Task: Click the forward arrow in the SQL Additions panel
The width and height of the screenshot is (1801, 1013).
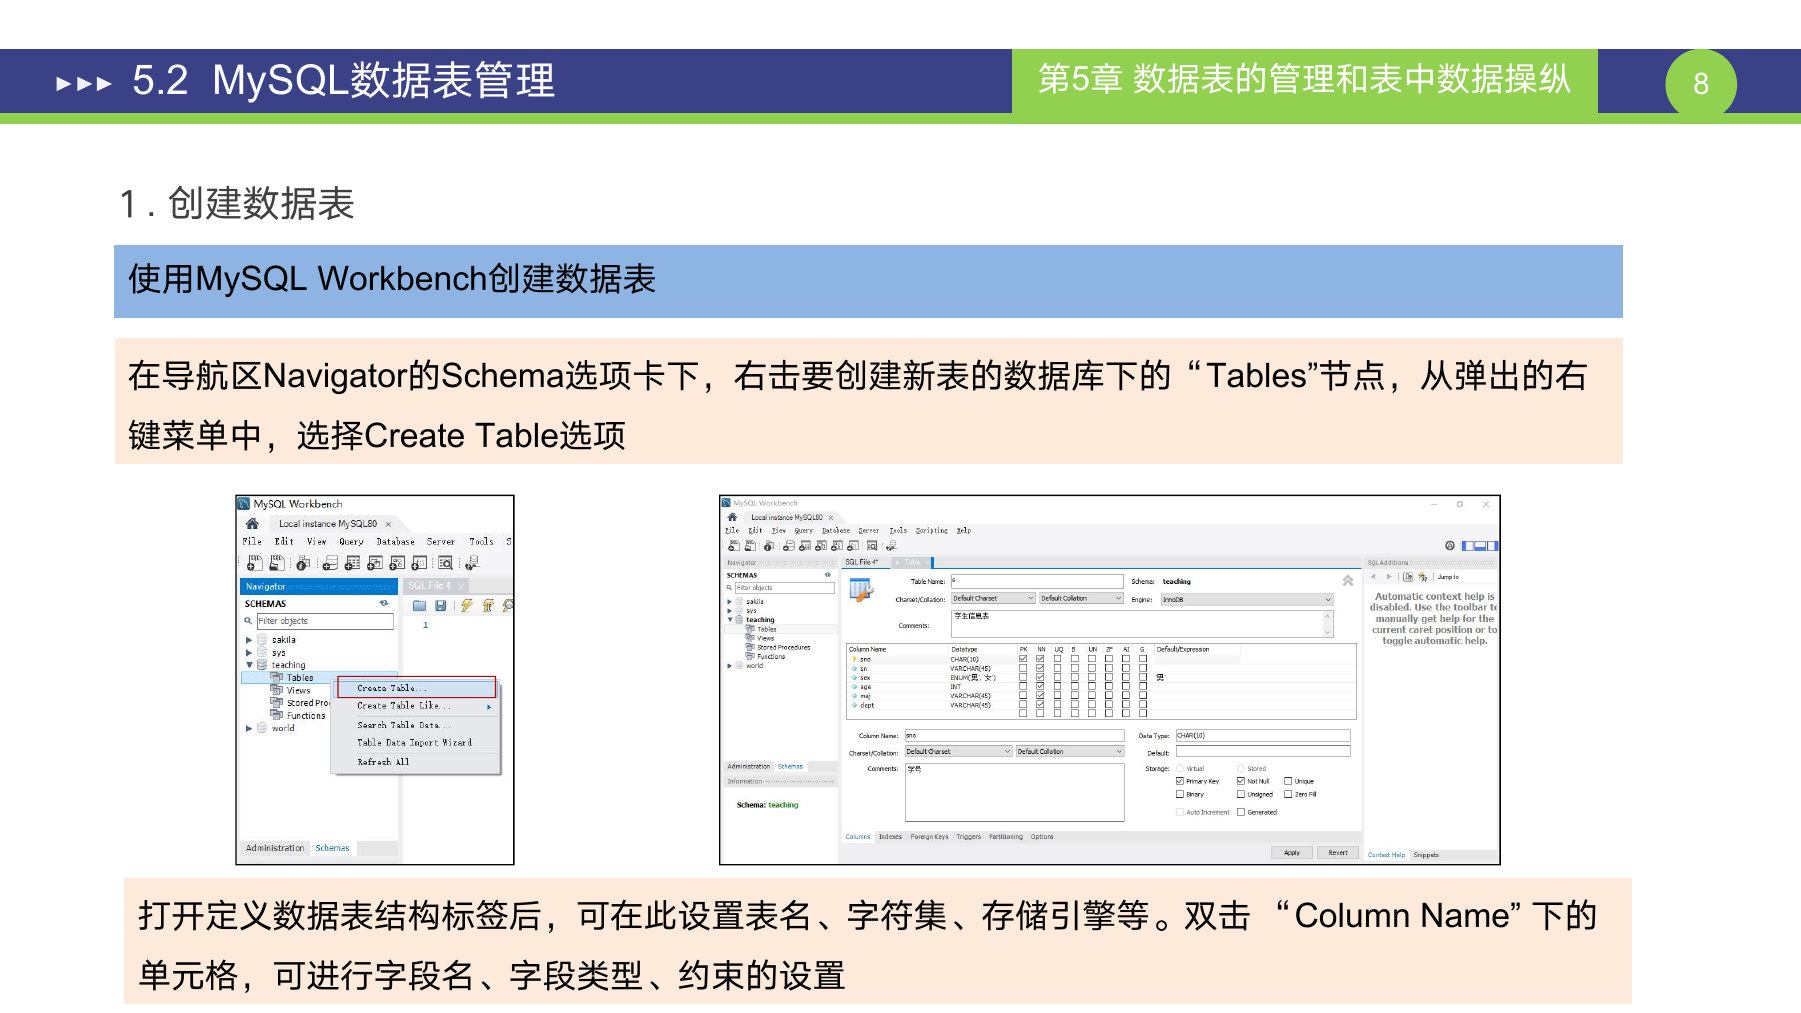Action: coord(1388,577)
